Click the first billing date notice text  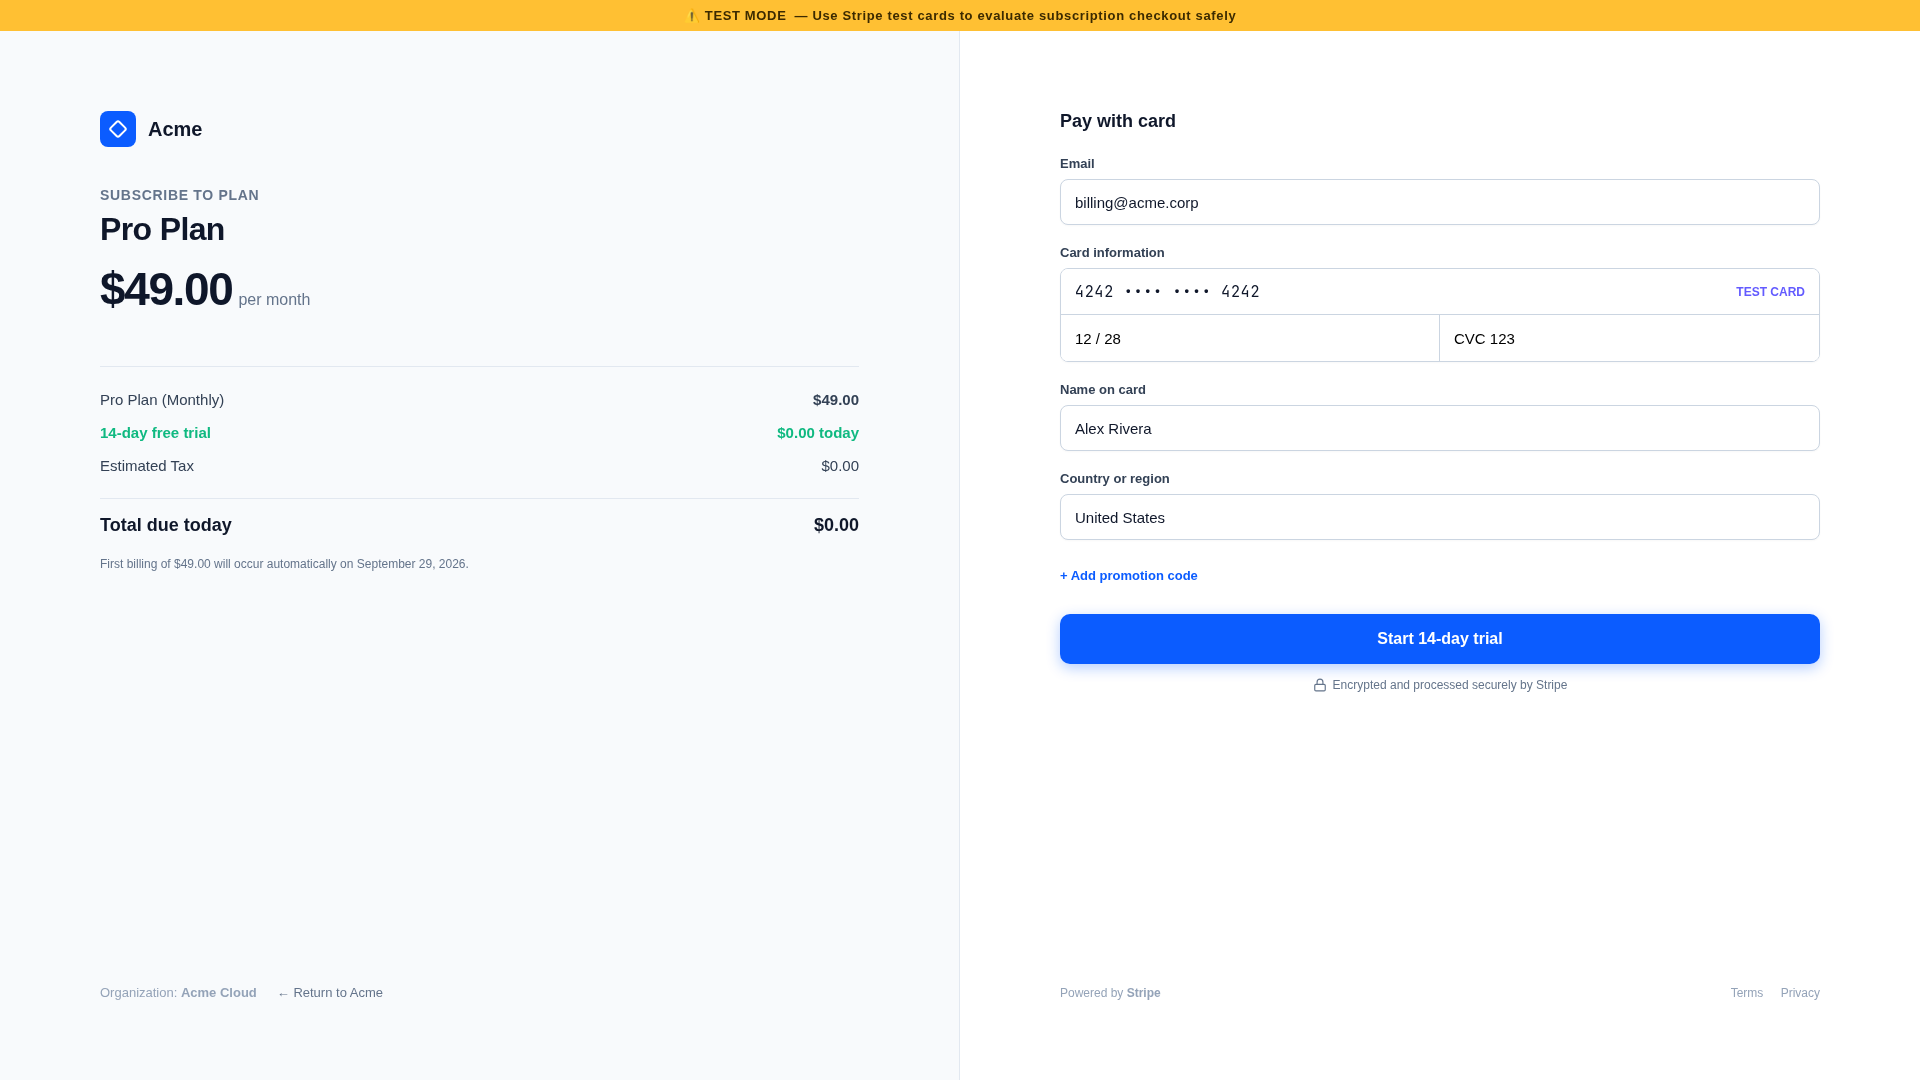pos(284,564)
